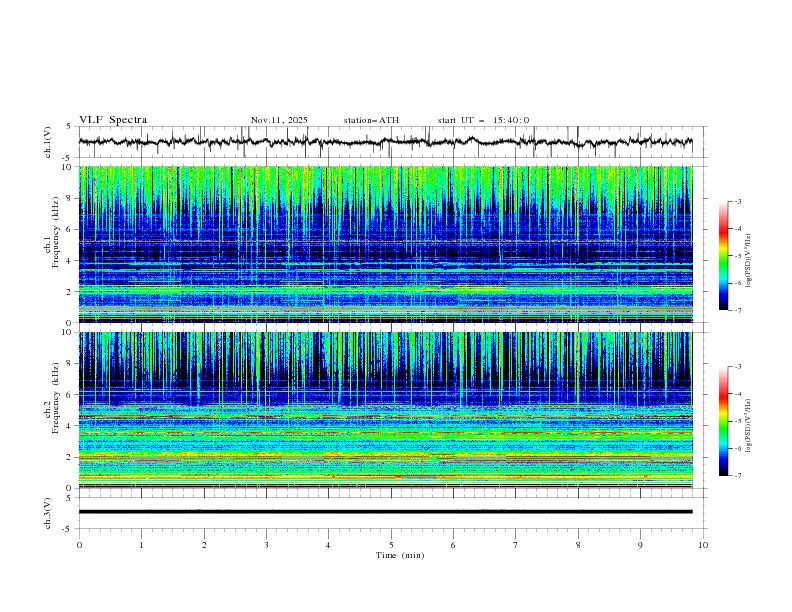Click the time axis tick label "8"
This screenshot has width=792, height=612.
click(x=578, y=545)
